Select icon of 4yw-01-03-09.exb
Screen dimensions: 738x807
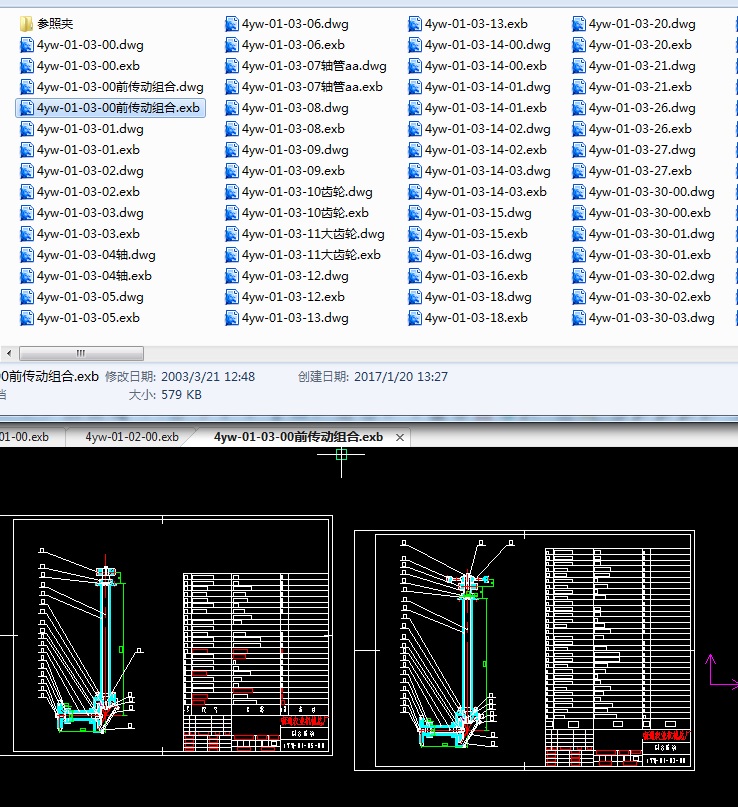coord(232,171)
